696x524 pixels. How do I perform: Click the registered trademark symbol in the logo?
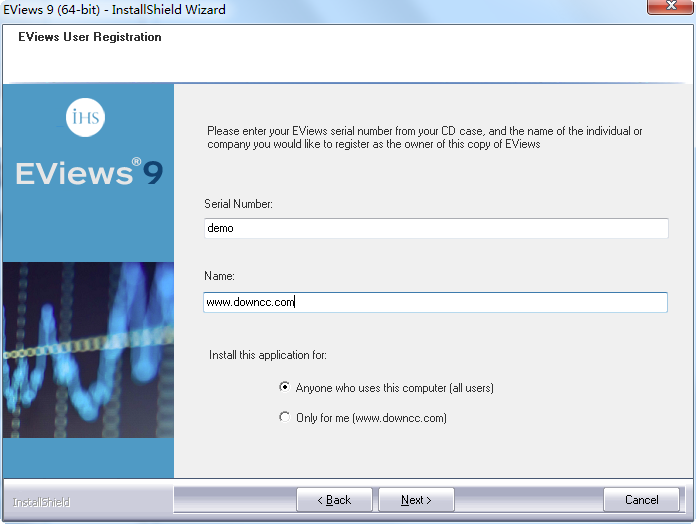click(x=134, y=160)
